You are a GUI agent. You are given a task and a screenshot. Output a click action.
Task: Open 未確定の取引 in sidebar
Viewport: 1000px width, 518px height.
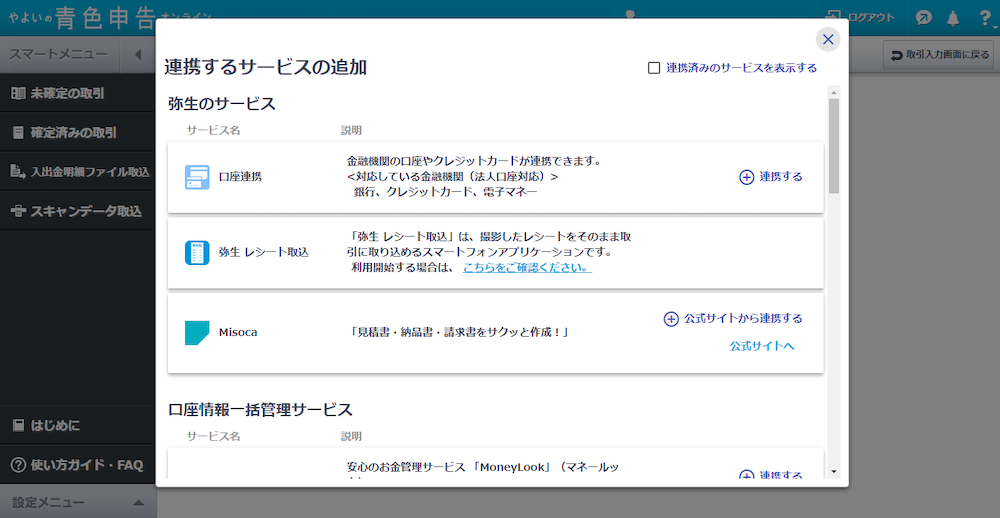pyautogui.click(x=77, y=94)
